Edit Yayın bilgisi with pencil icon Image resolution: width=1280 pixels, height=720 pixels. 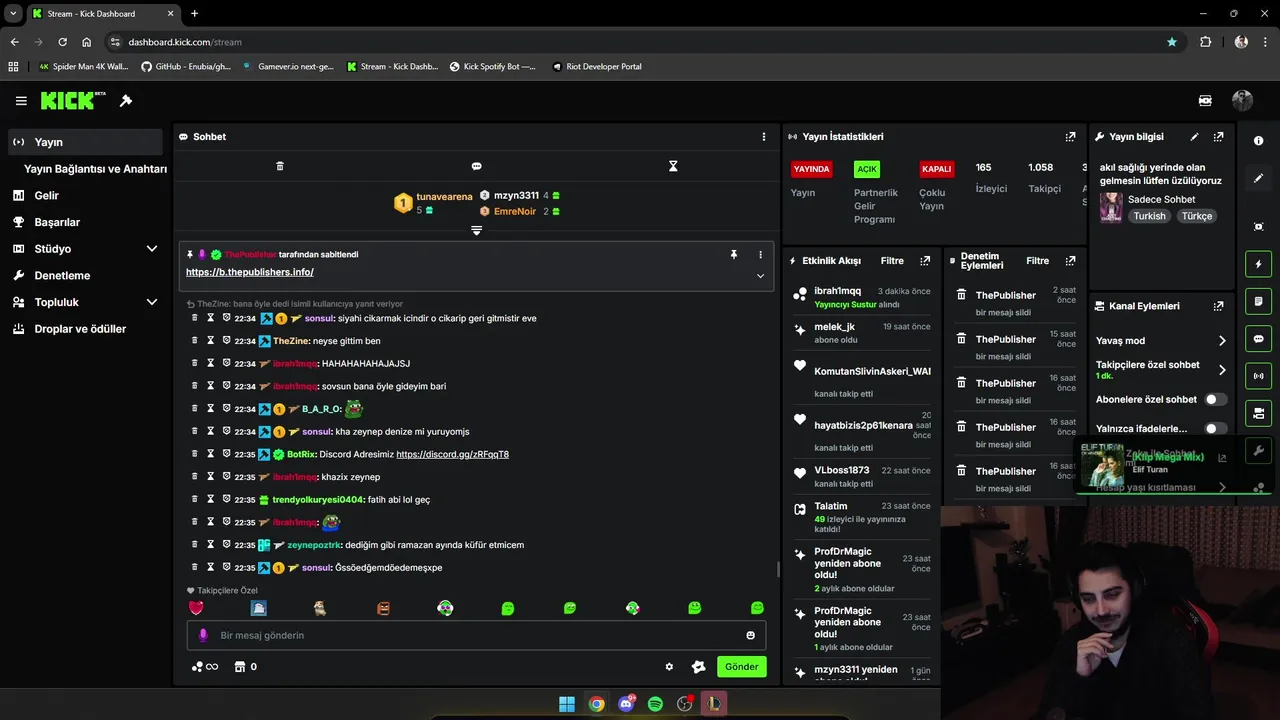click(1194, 137)
